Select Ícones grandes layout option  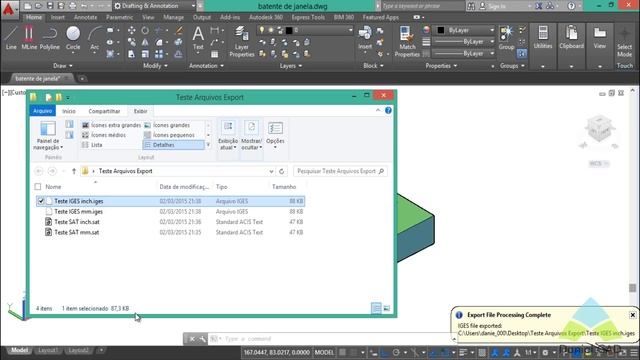tap(167, 125)
